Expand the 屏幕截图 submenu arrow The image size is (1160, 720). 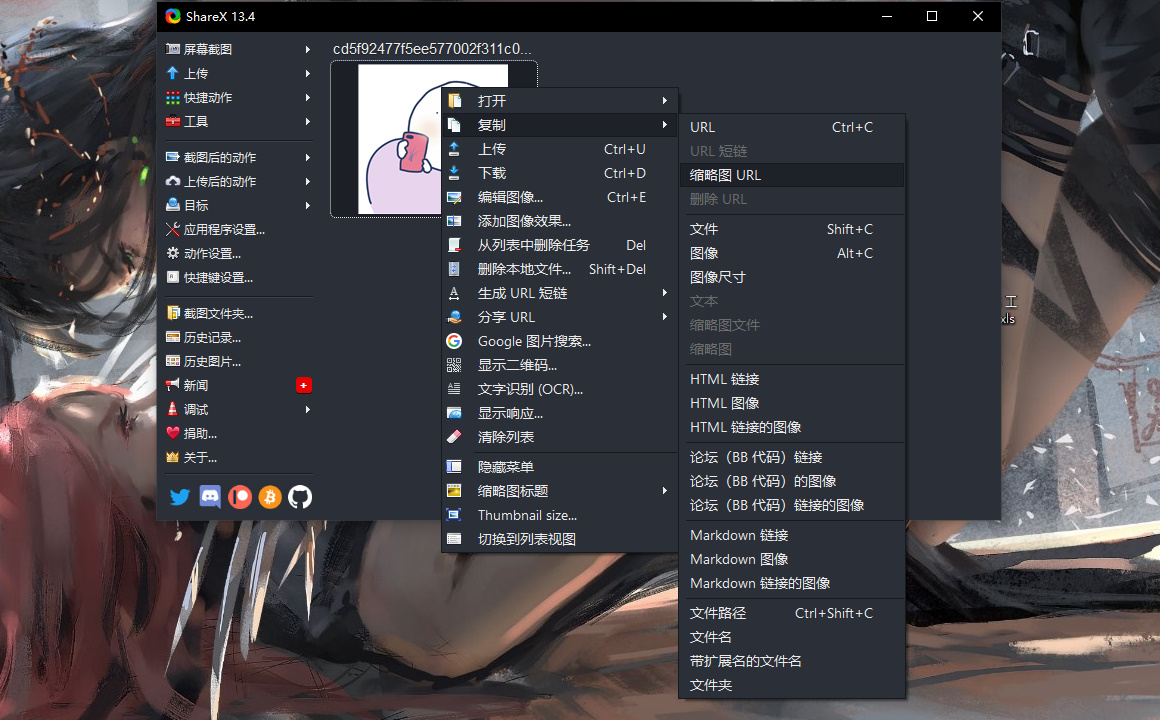click(308, 50)
